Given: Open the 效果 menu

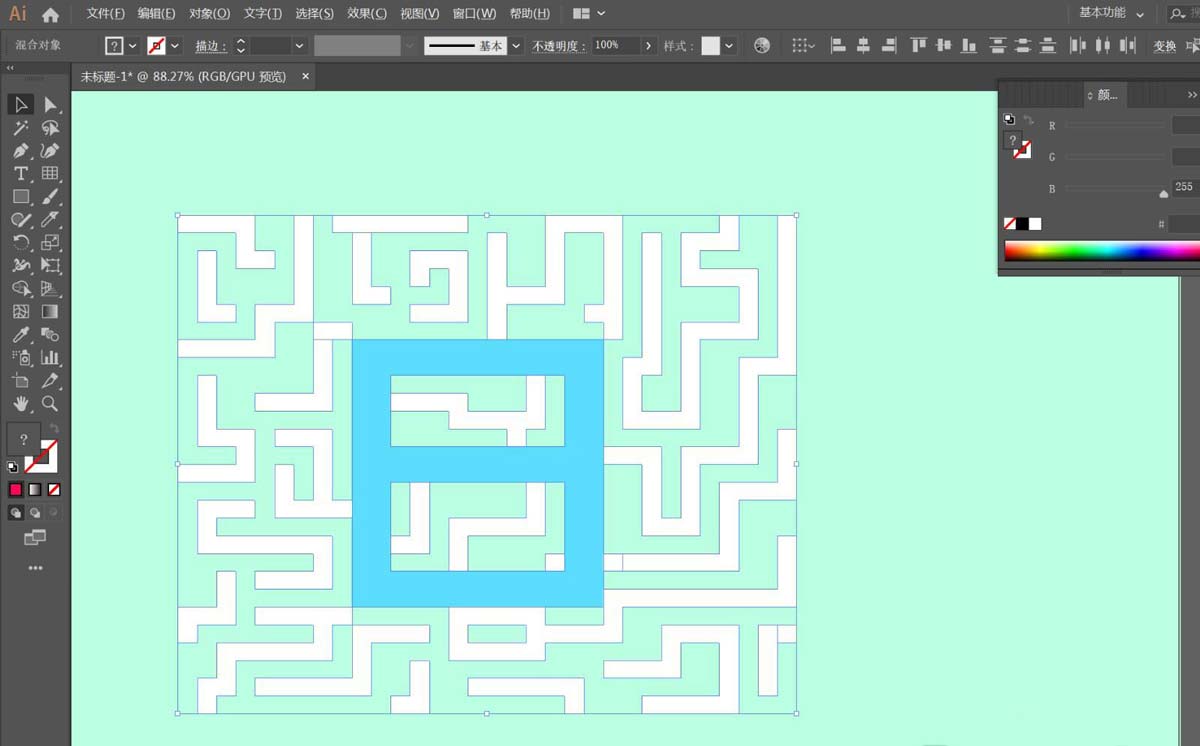Looking at the screenshot, I should click(367, 13).
